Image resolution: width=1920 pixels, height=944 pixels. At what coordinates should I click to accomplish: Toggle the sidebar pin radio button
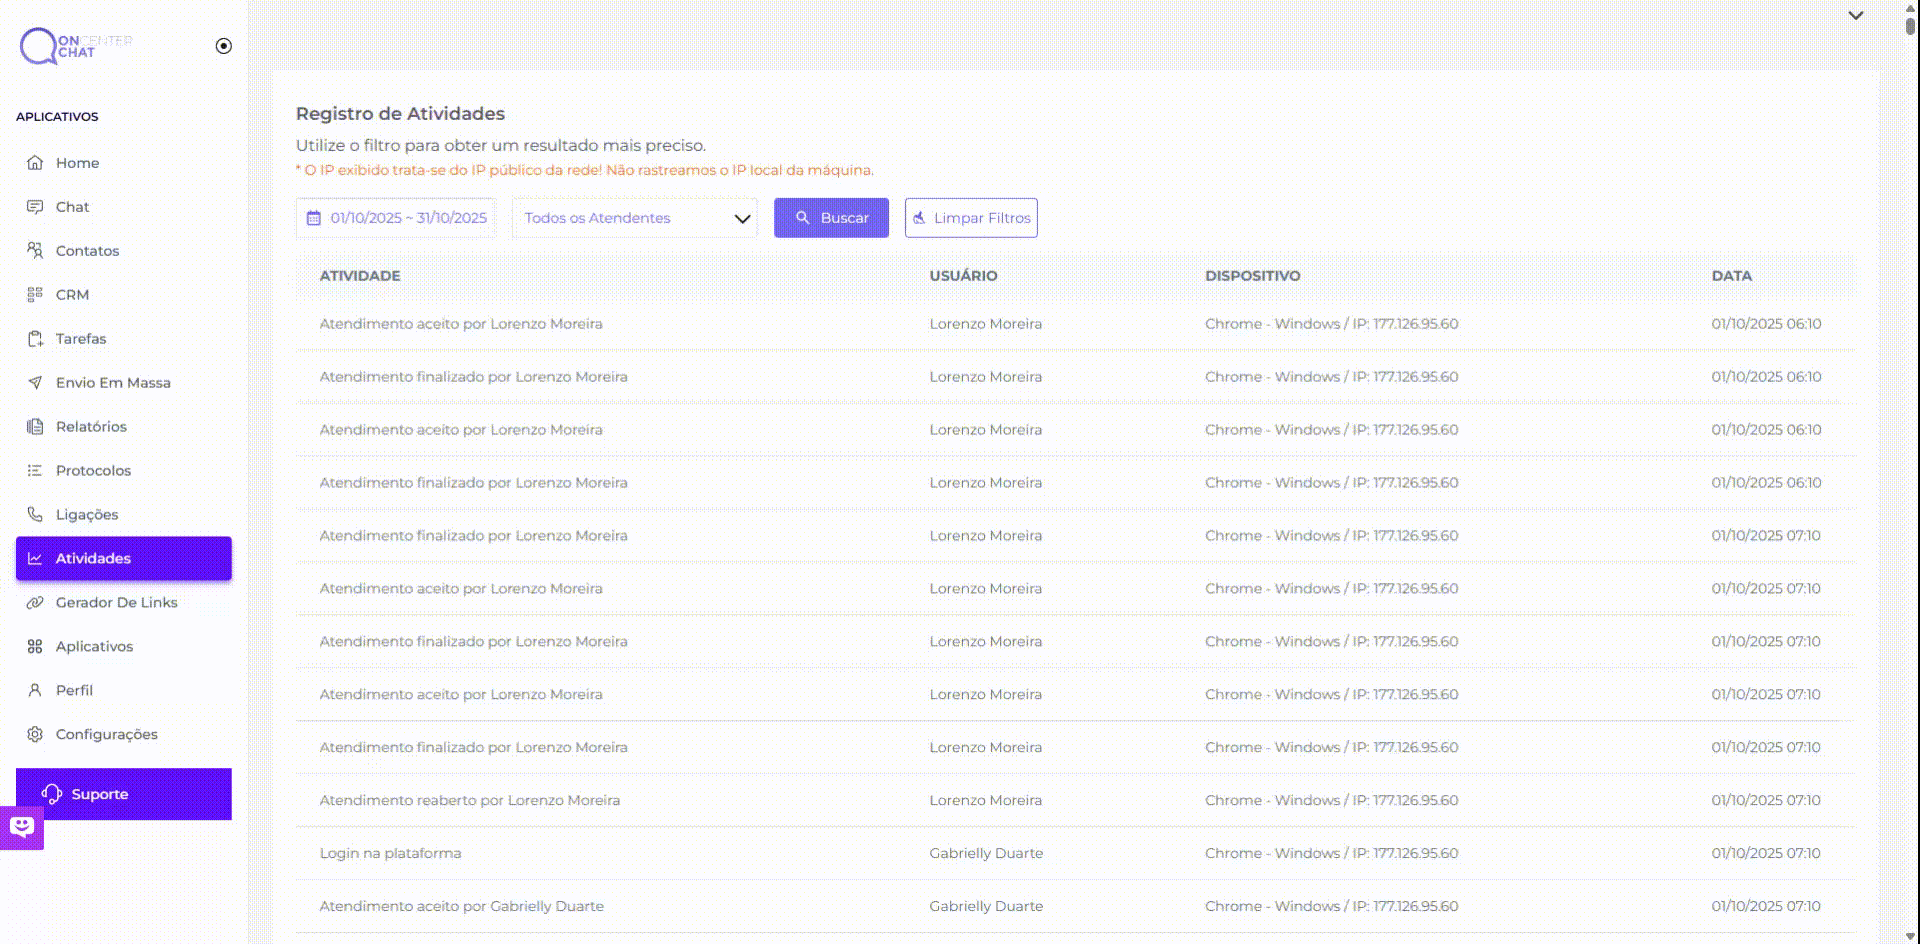[x=224, y=46]
